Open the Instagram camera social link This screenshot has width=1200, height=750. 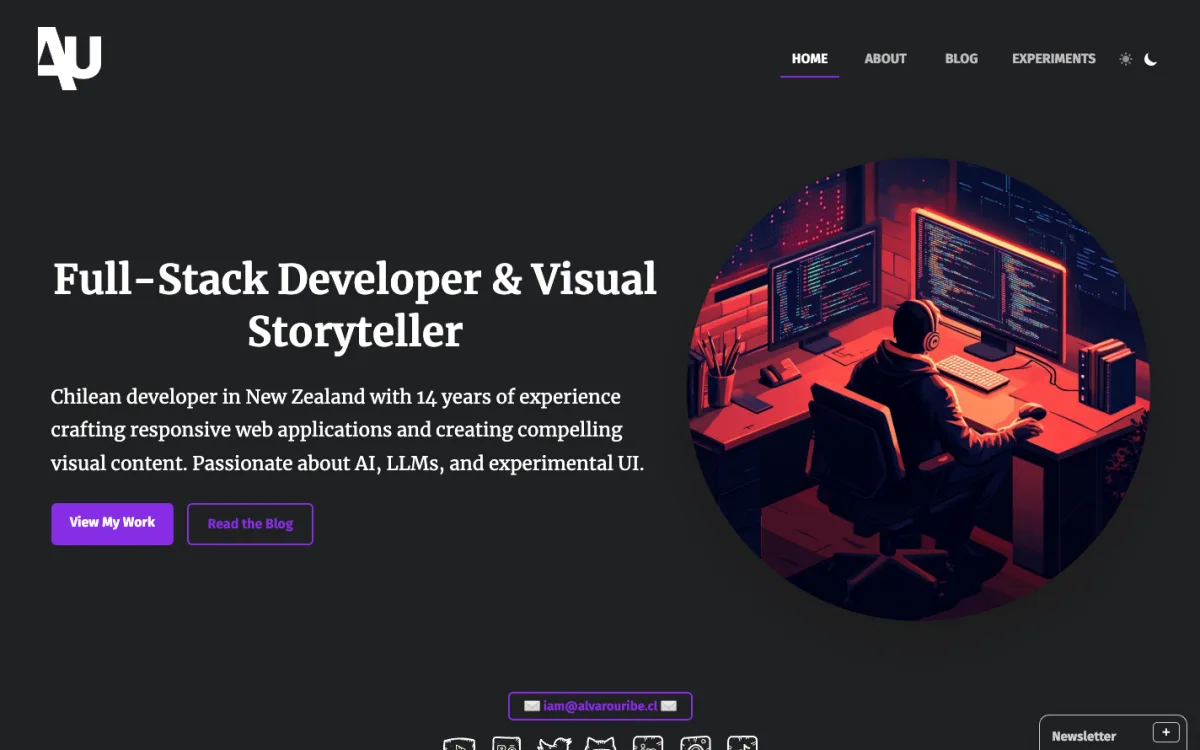coord(695,743)
